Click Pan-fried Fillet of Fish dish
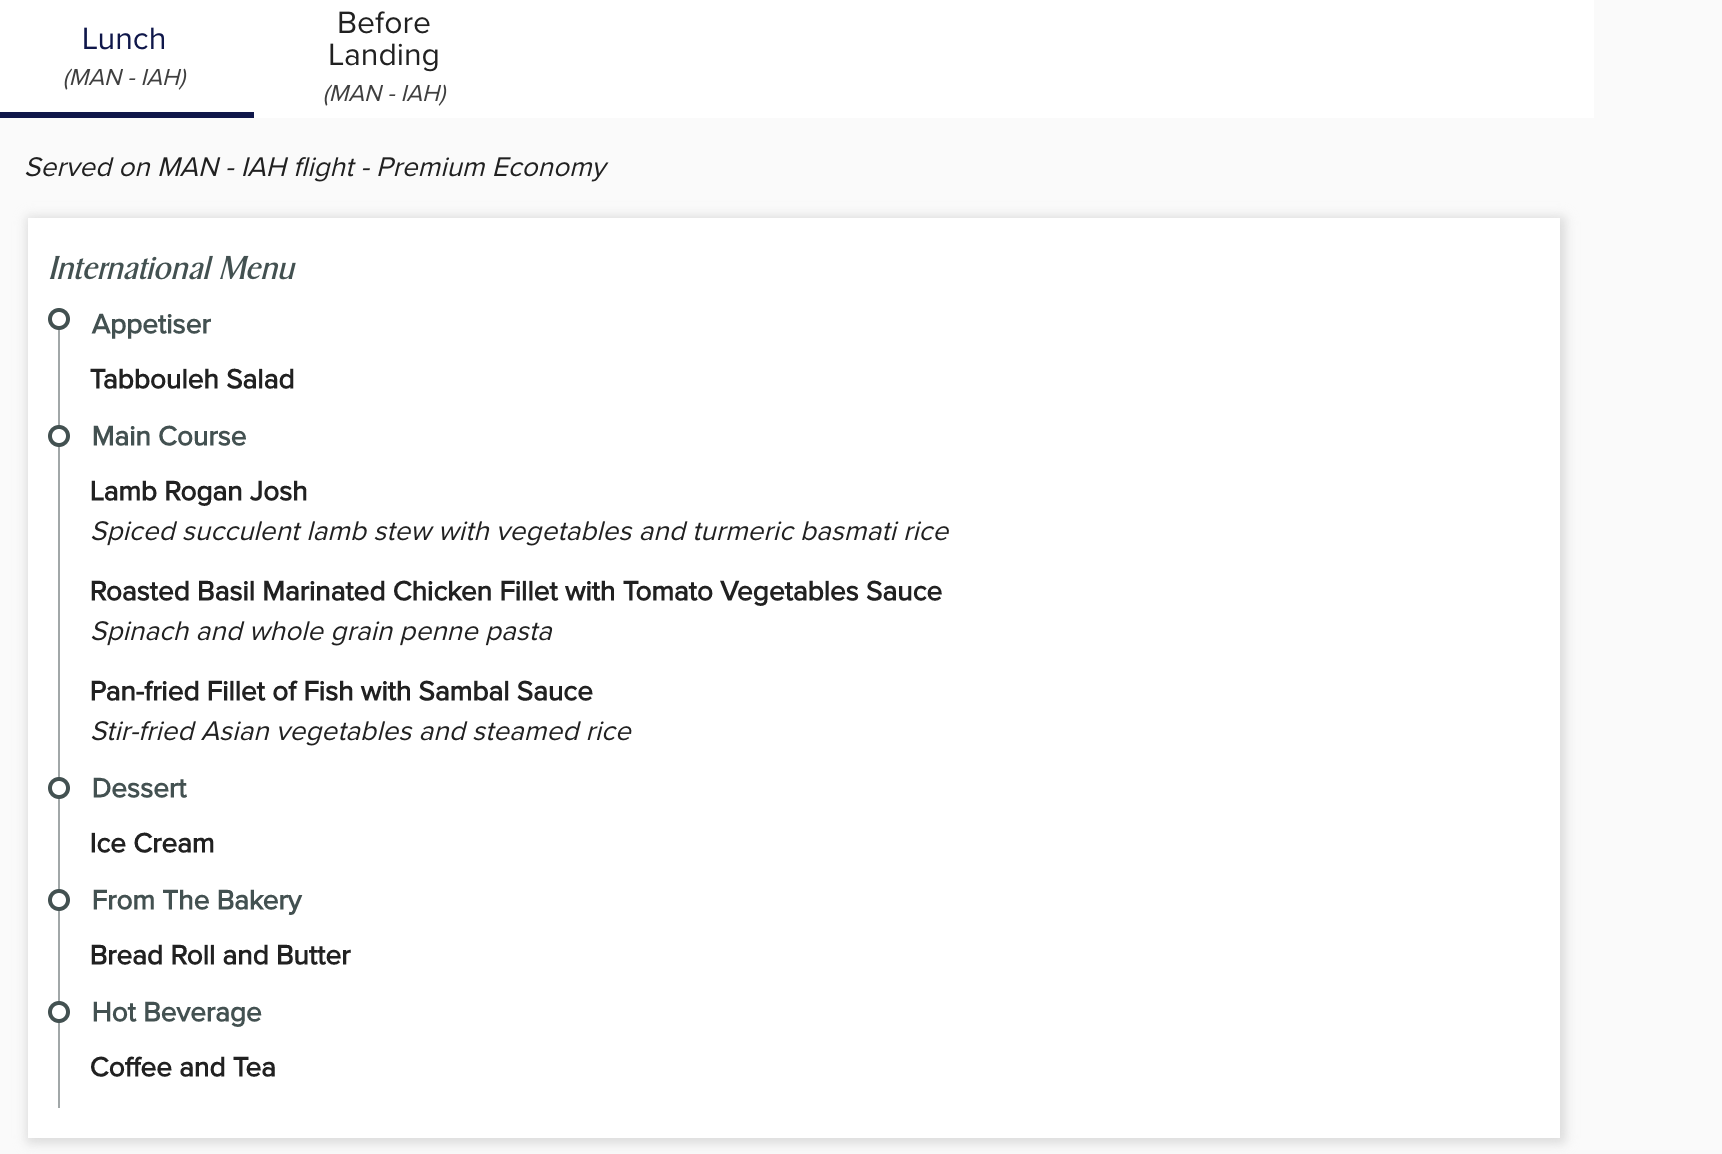 (x=341, y=691)
